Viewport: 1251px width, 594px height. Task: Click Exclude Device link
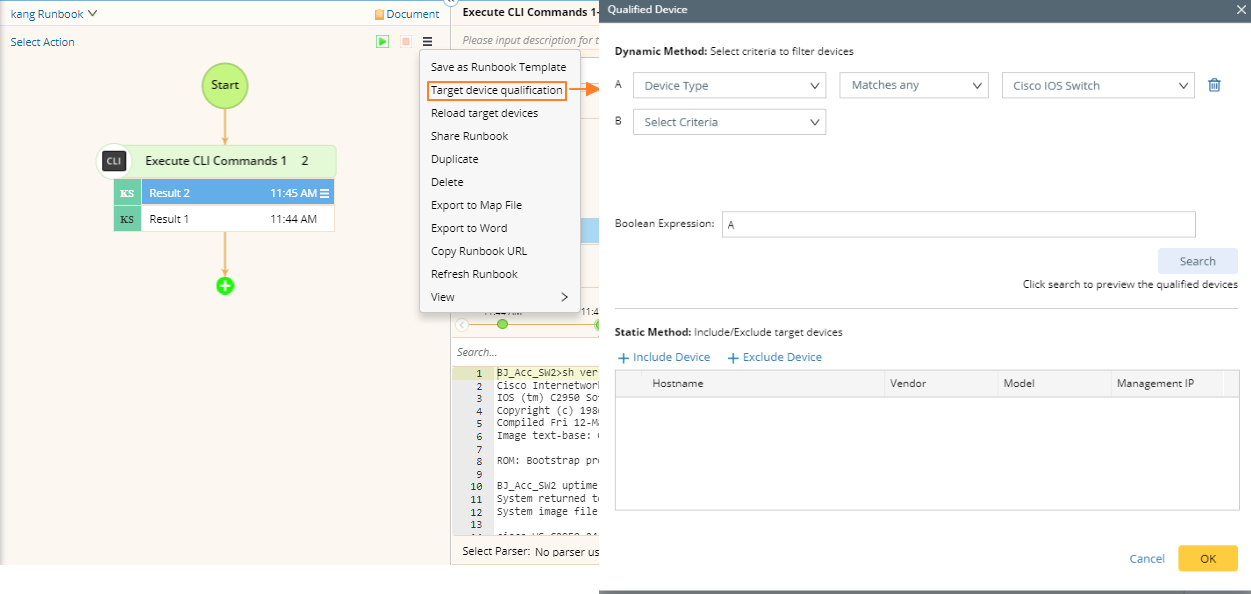(774, 357)
